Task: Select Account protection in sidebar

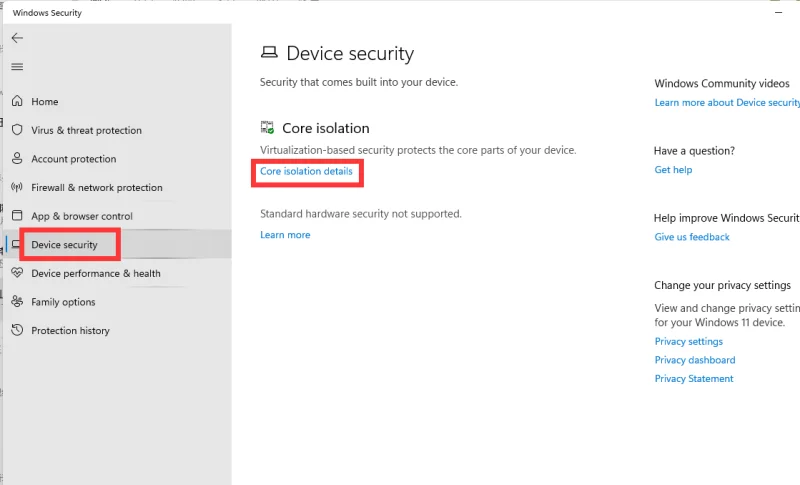Action: (73, 159)
